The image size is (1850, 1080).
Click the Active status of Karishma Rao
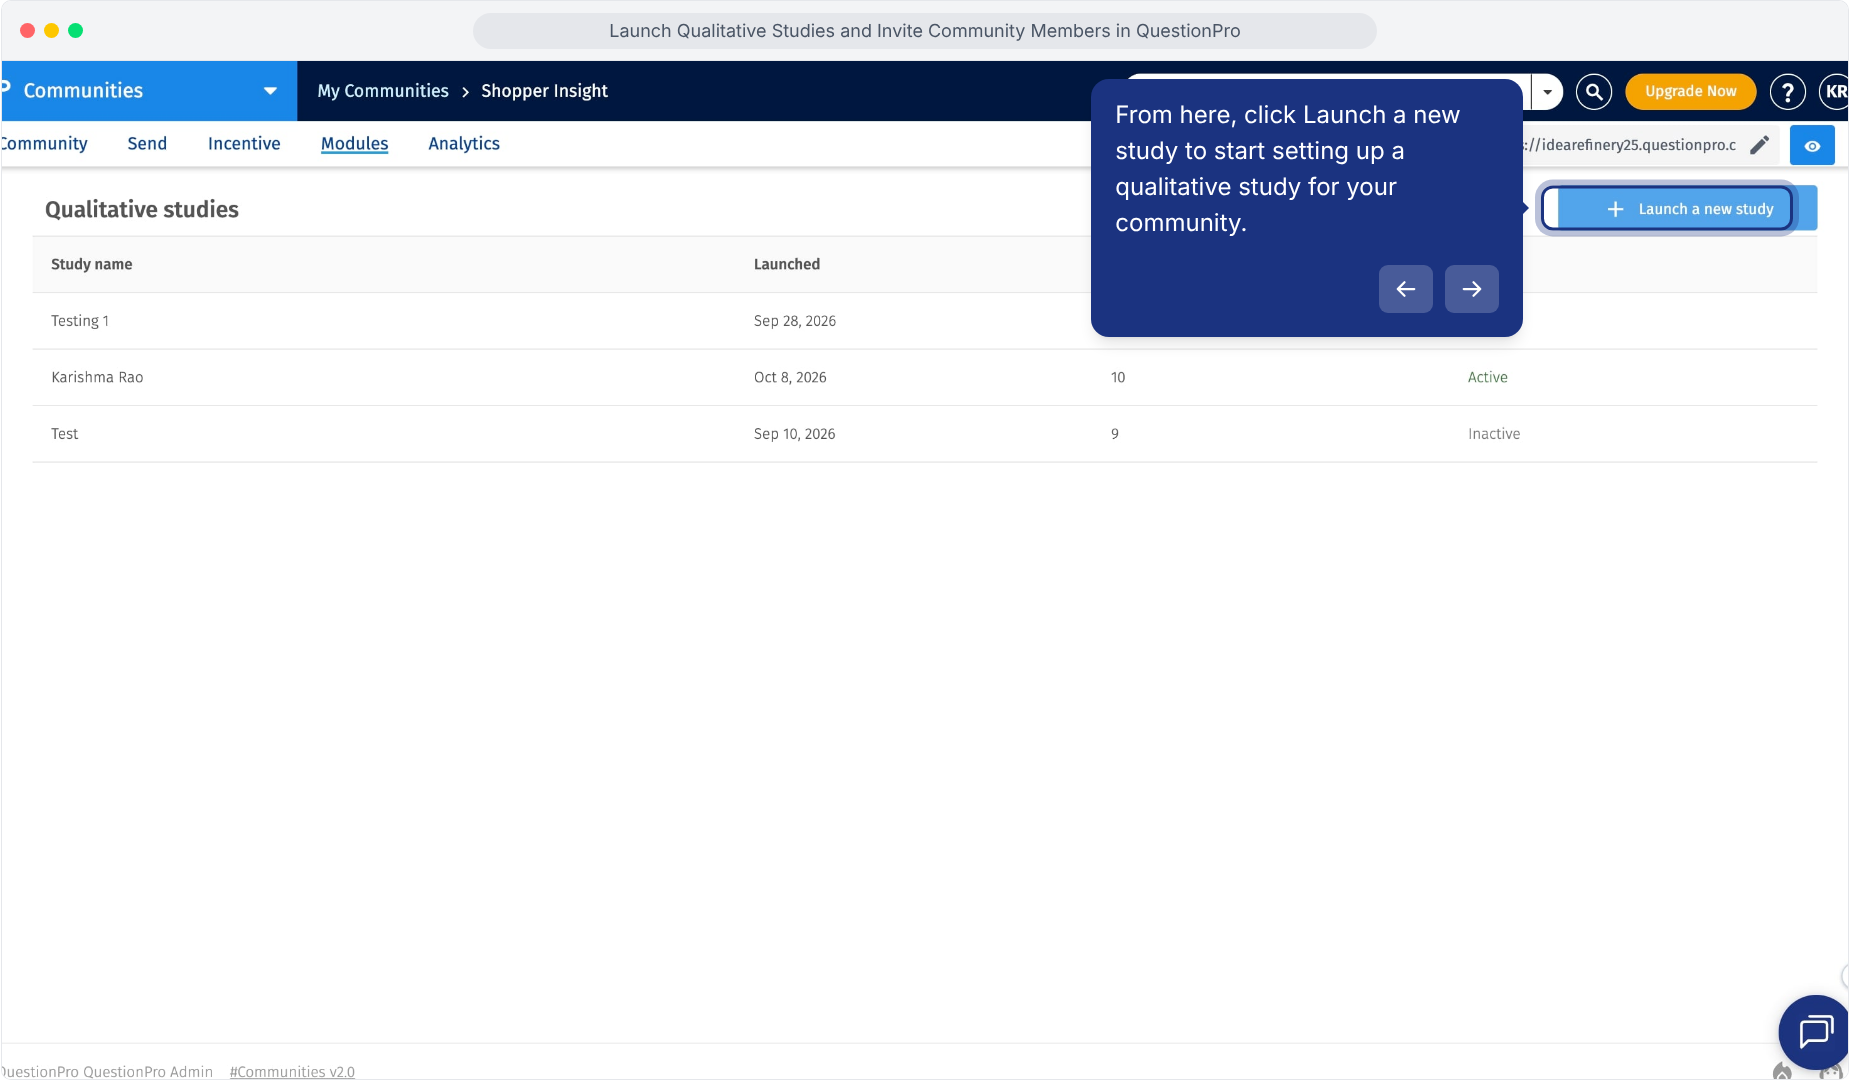coord(1487,377)
